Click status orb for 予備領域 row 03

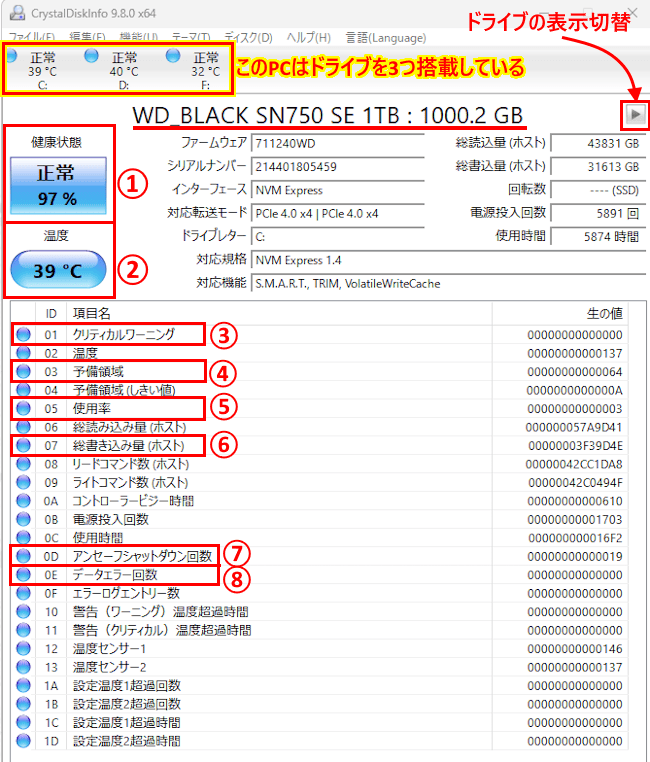tap(23, 371)
